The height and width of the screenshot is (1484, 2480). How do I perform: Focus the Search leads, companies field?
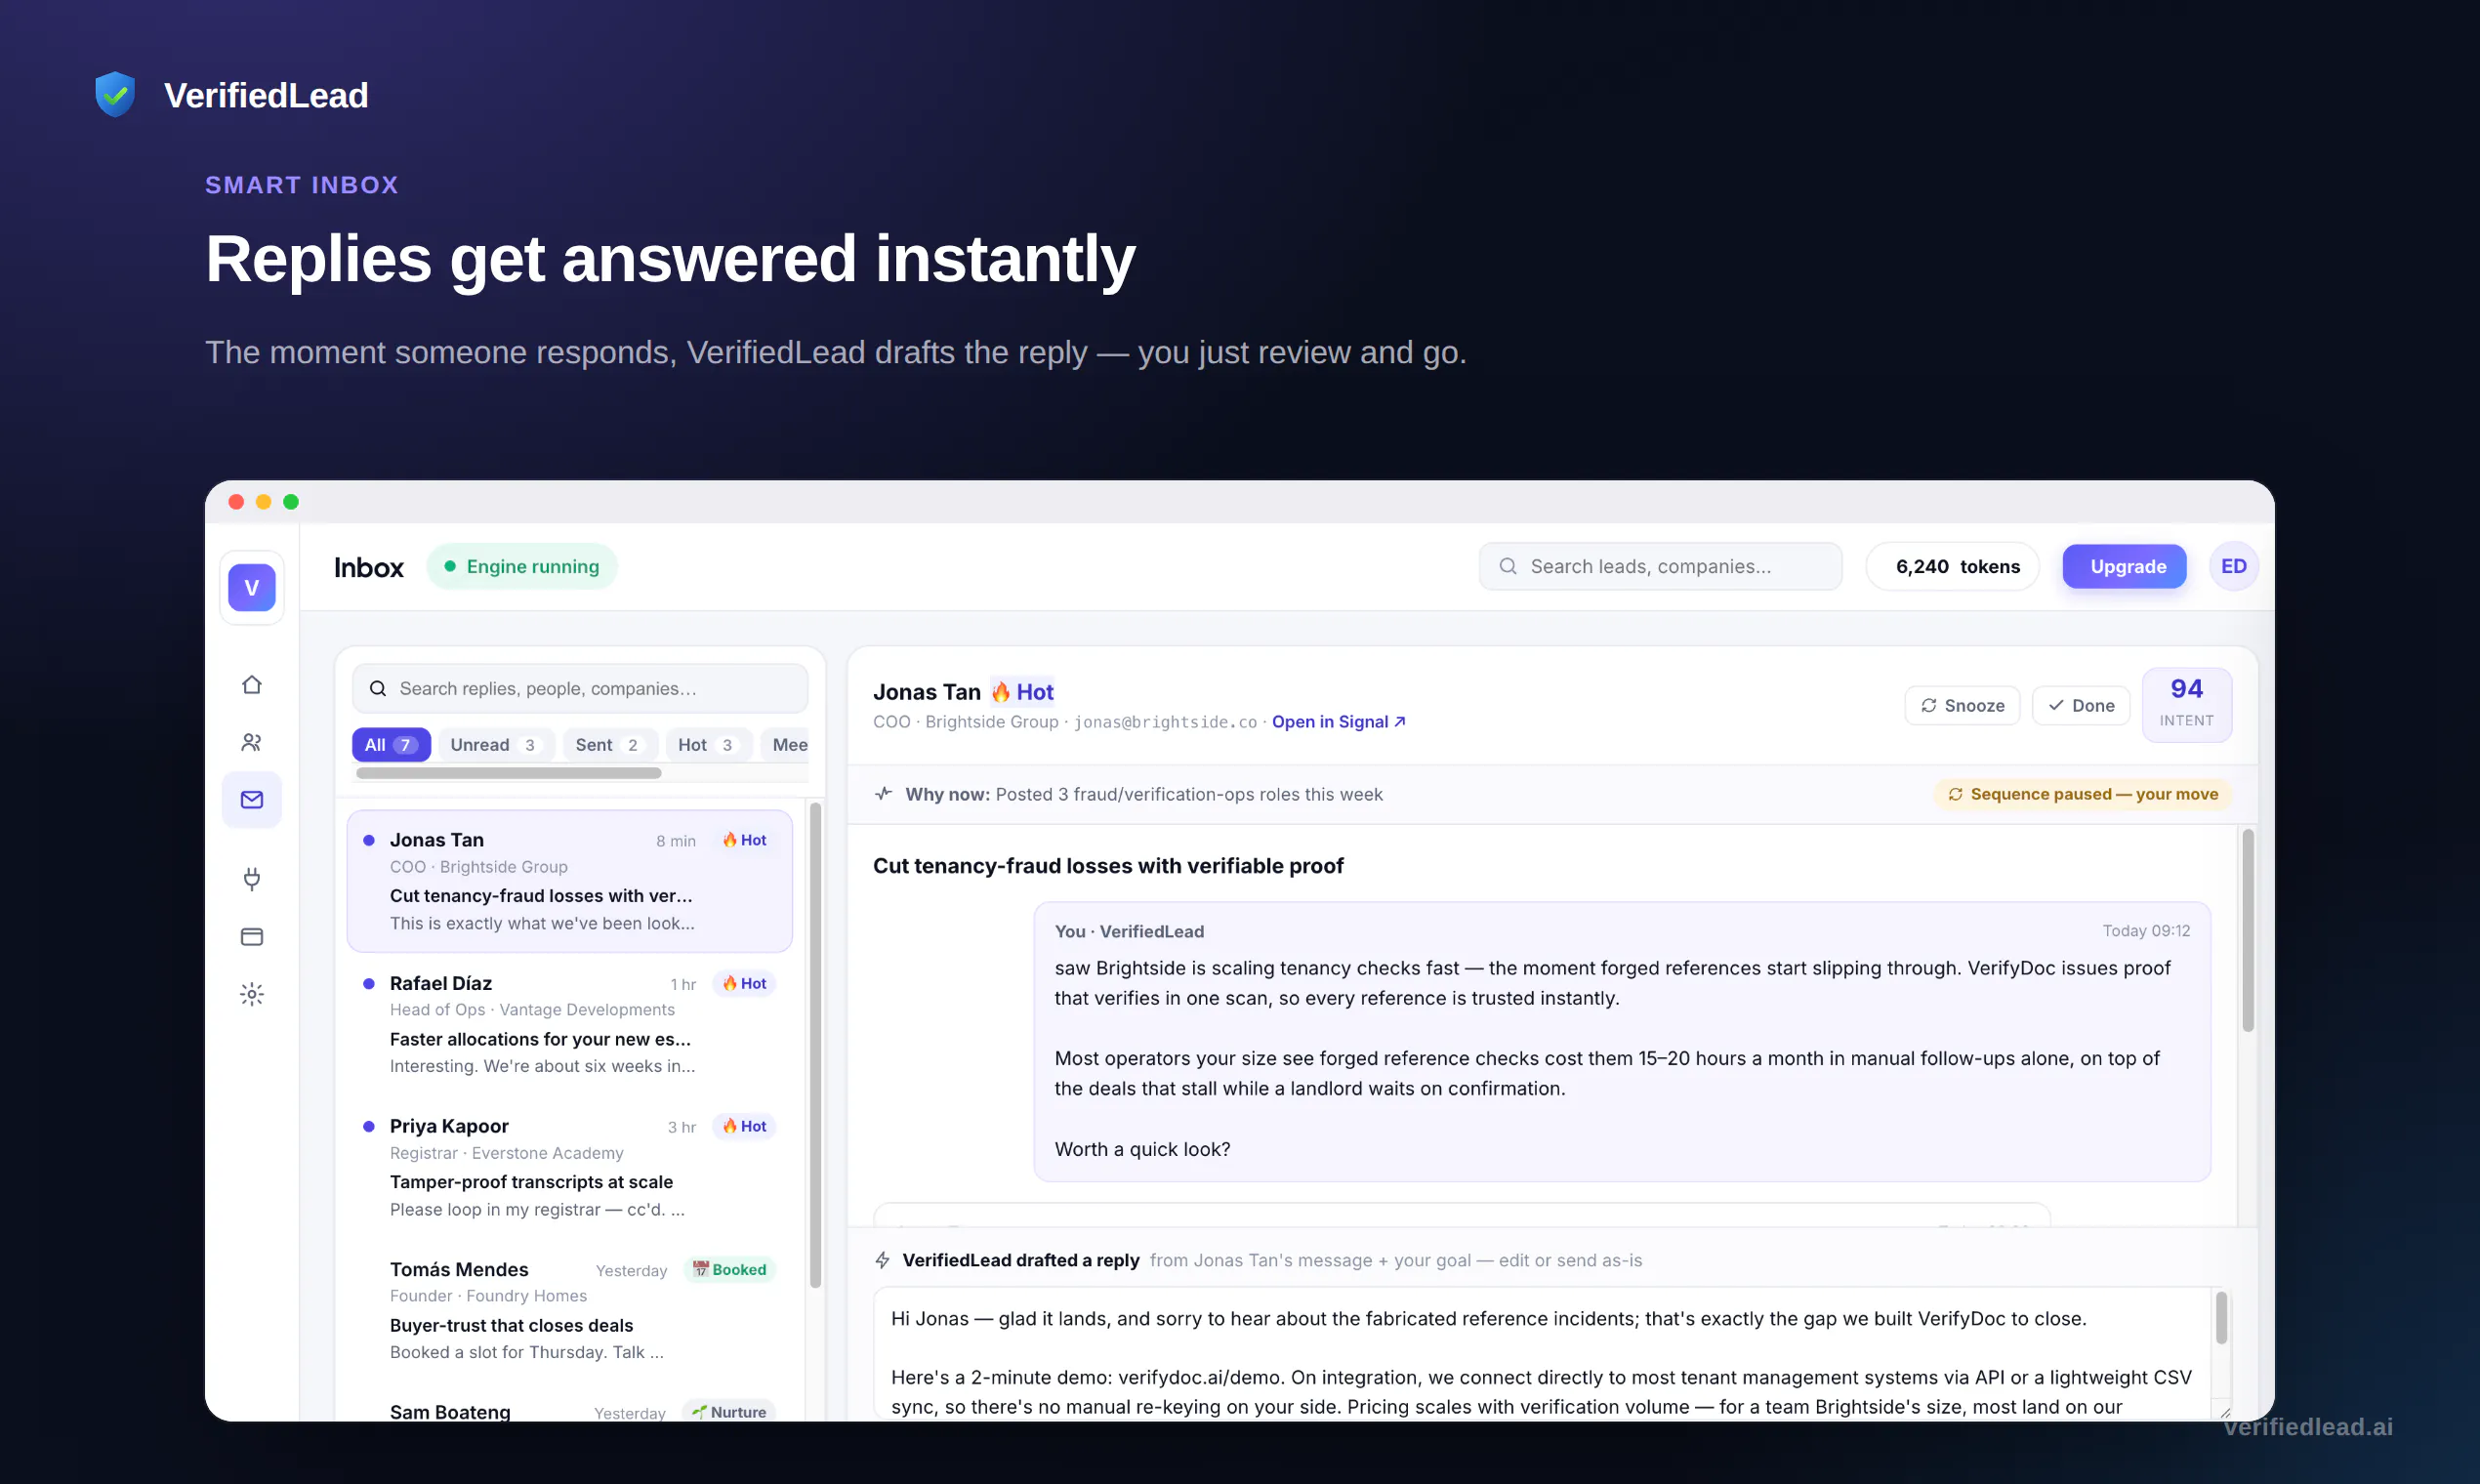pos(1659,566)
